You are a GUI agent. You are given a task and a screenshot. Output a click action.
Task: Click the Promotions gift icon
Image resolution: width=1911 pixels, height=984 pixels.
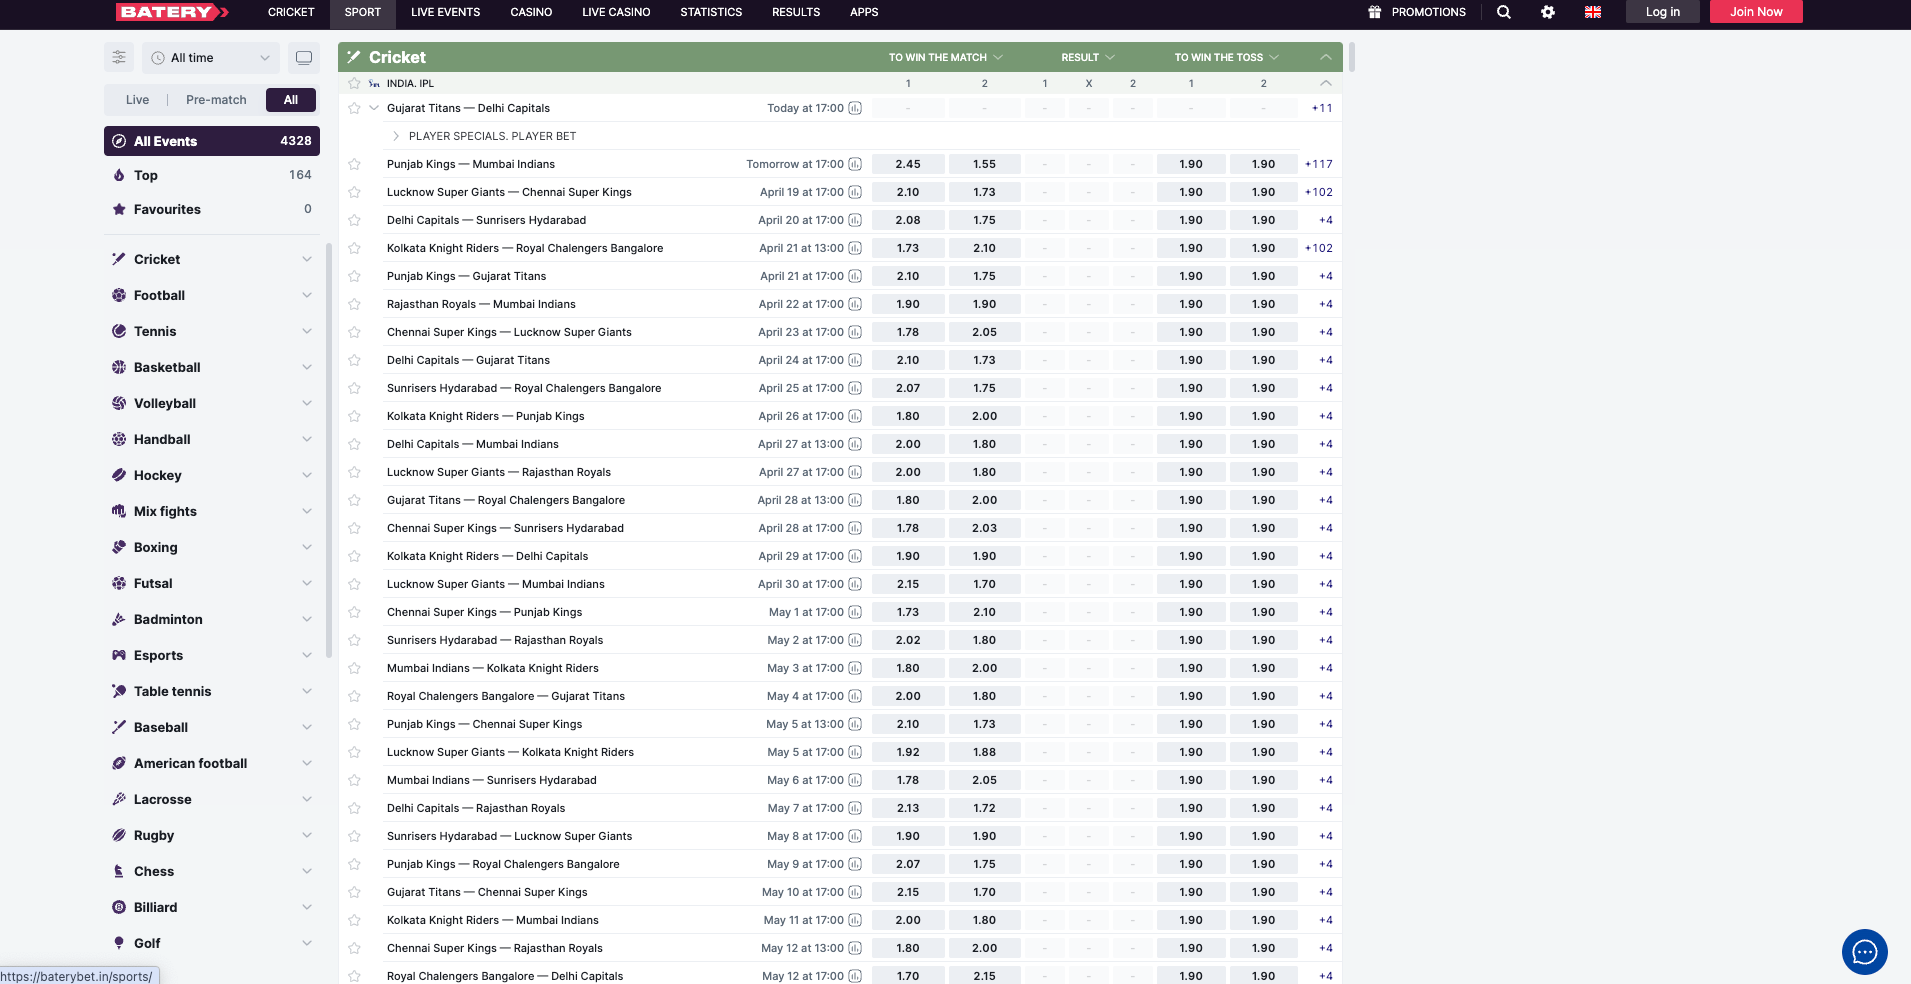click(1375, 12)
